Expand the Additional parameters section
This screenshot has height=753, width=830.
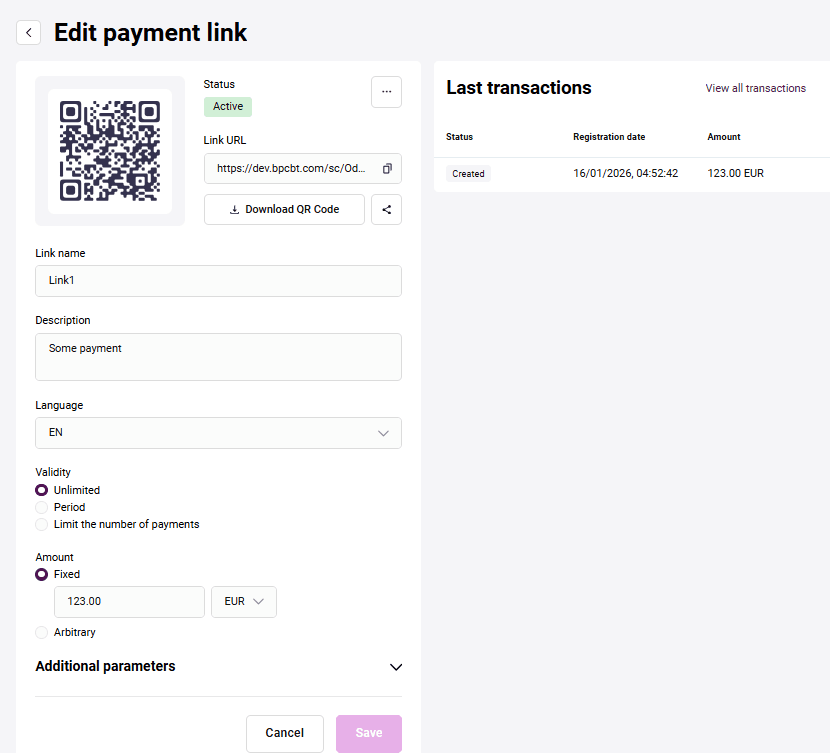(x=396, y=667)
